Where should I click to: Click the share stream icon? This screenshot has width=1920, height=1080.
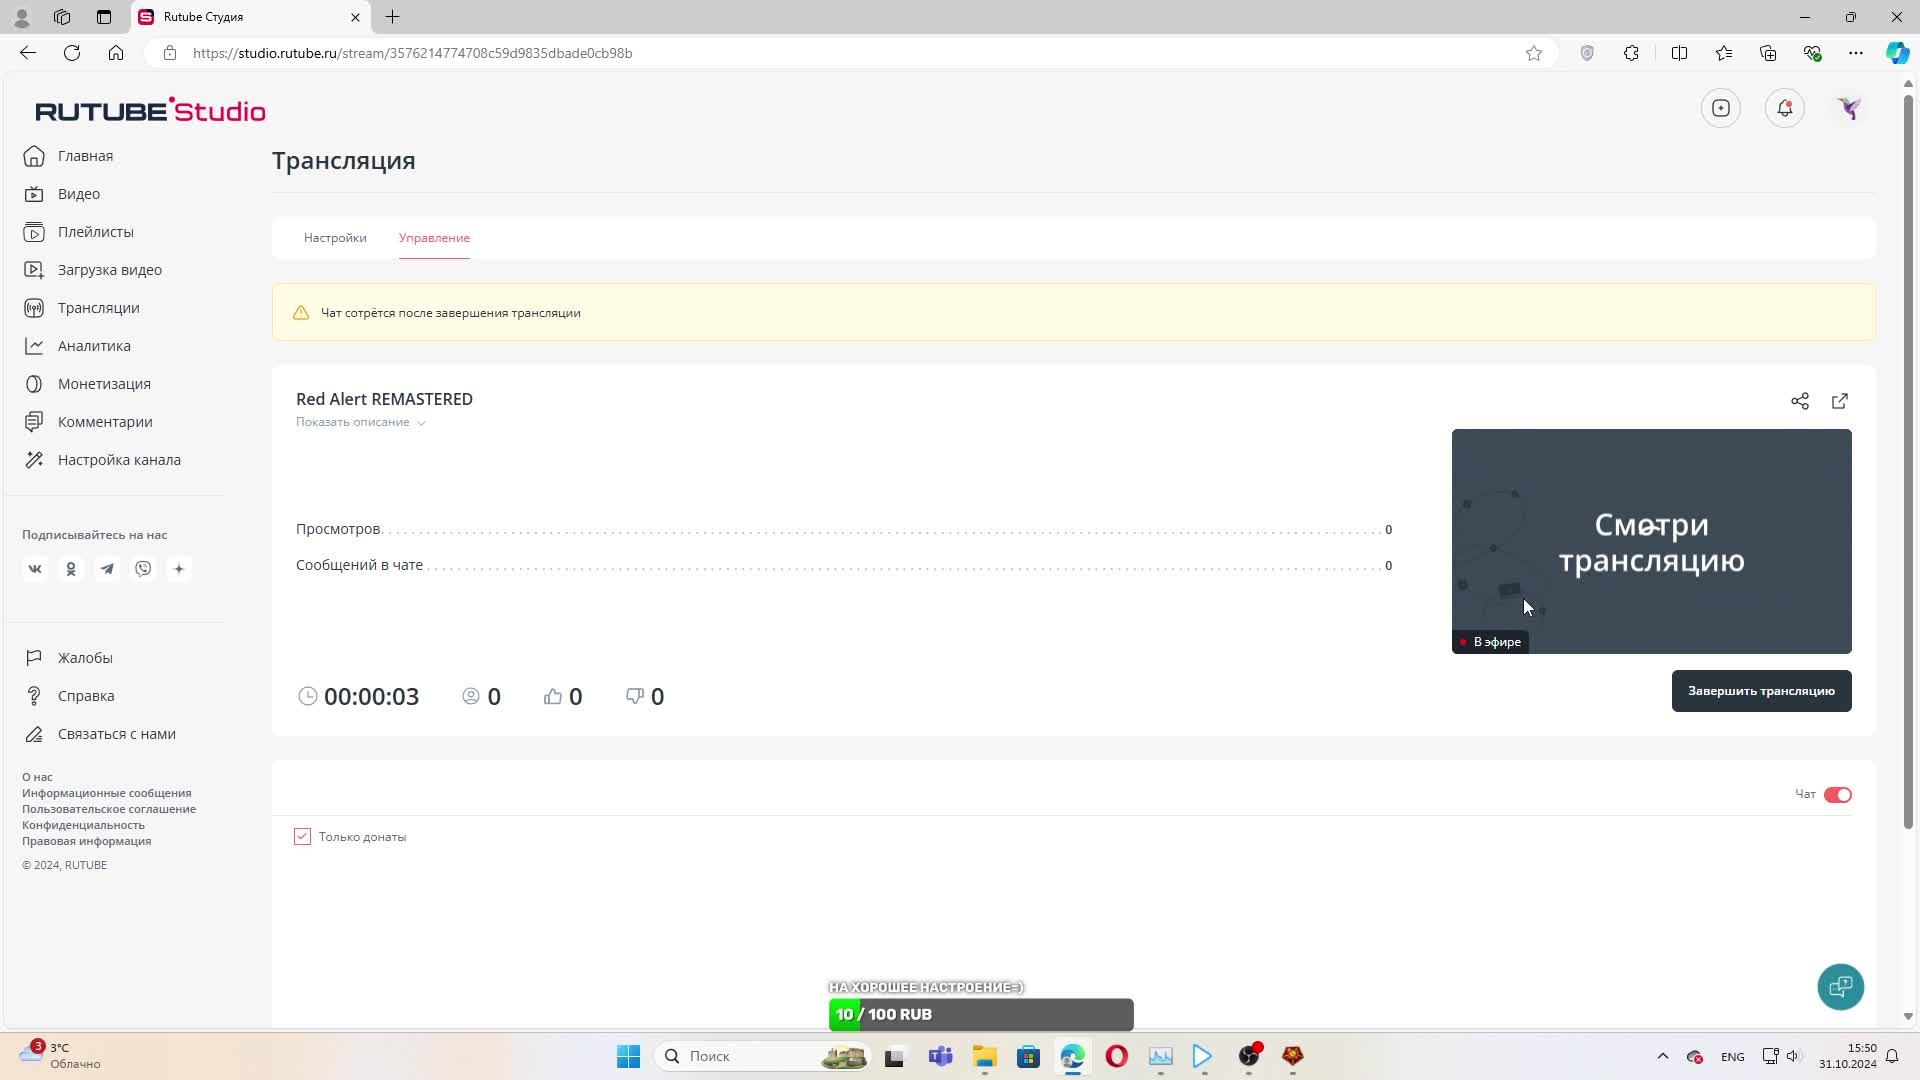click(1799, 401)
